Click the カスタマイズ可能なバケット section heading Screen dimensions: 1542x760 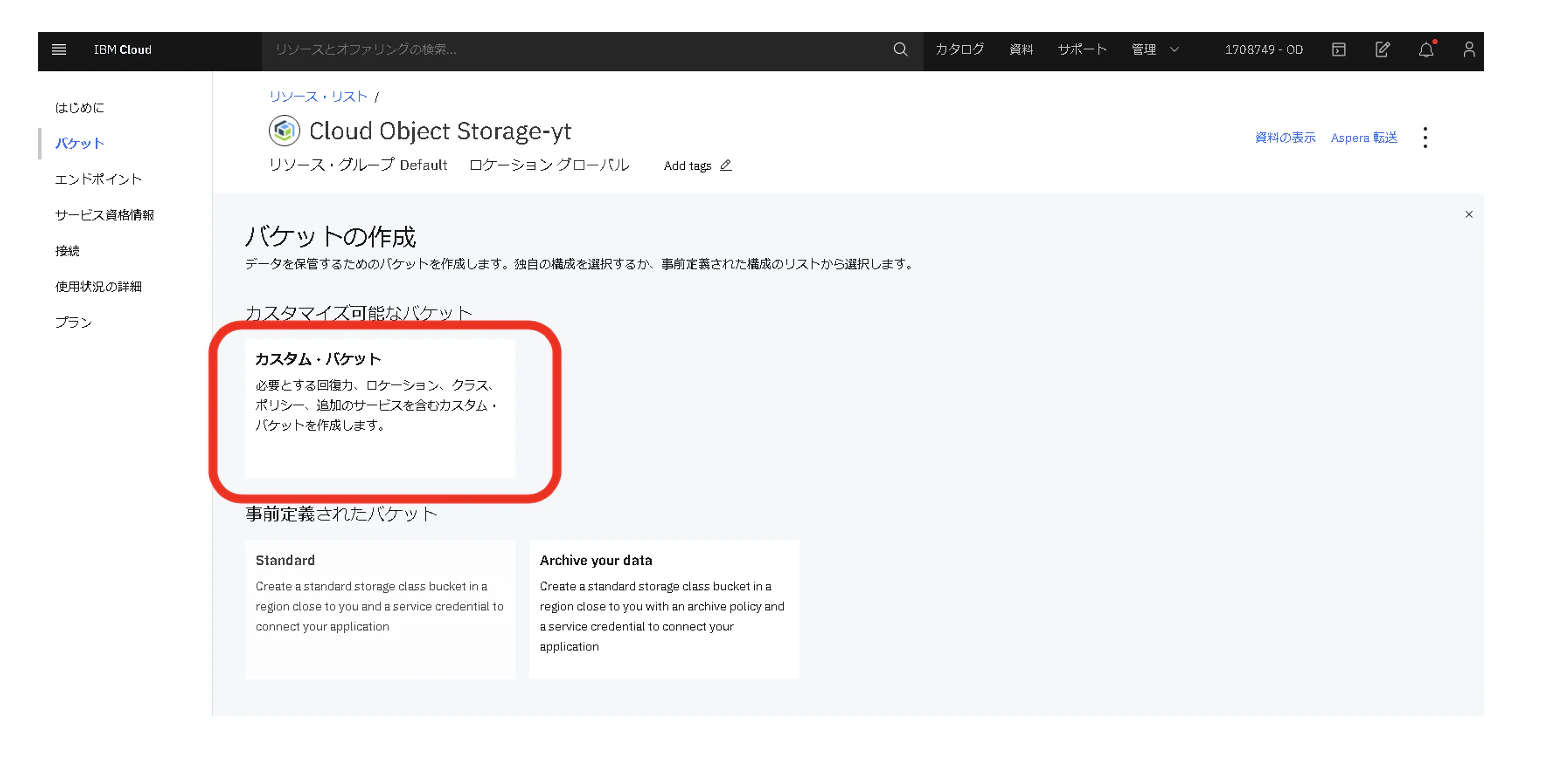[359, 313]
